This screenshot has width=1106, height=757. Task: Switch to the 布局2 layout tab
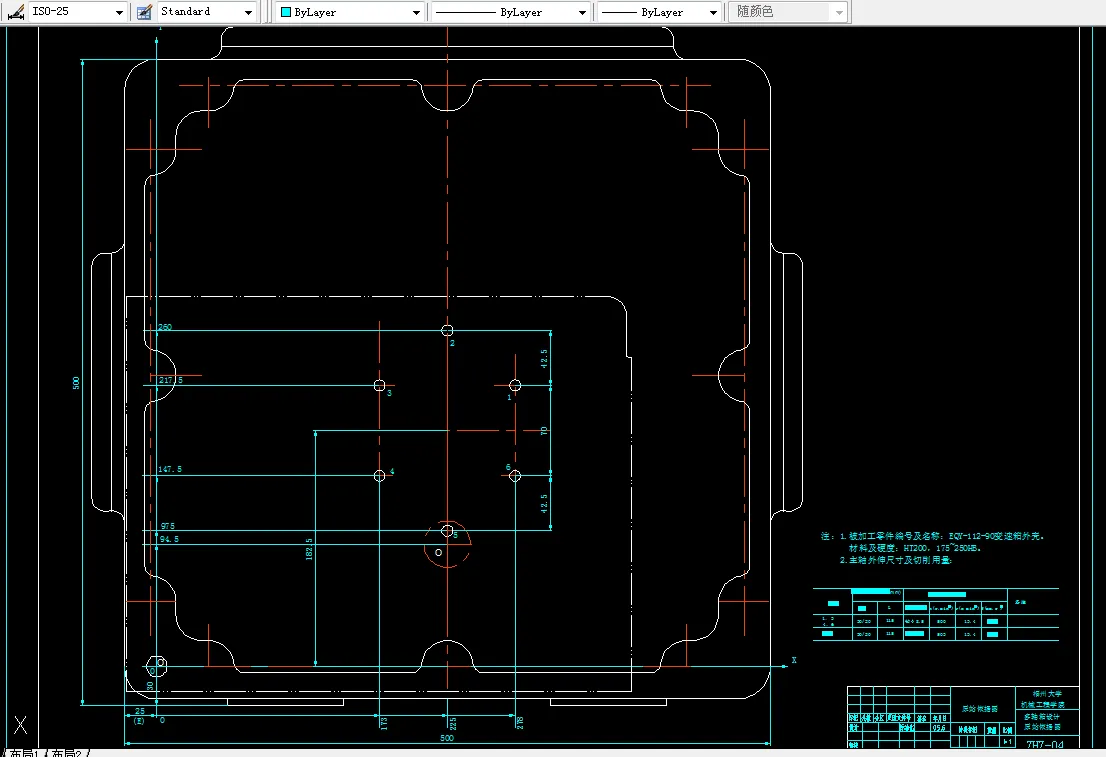(68, 753)
